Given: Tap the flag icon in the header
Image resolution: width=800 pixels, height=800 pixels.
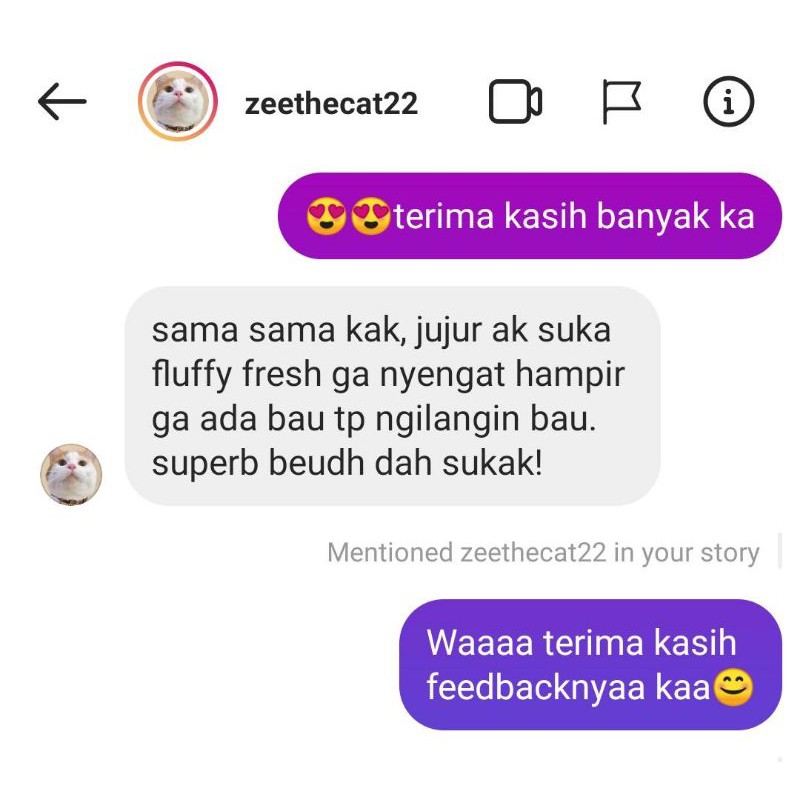Looking at the screenshot, I should click(x=621, y=102).
